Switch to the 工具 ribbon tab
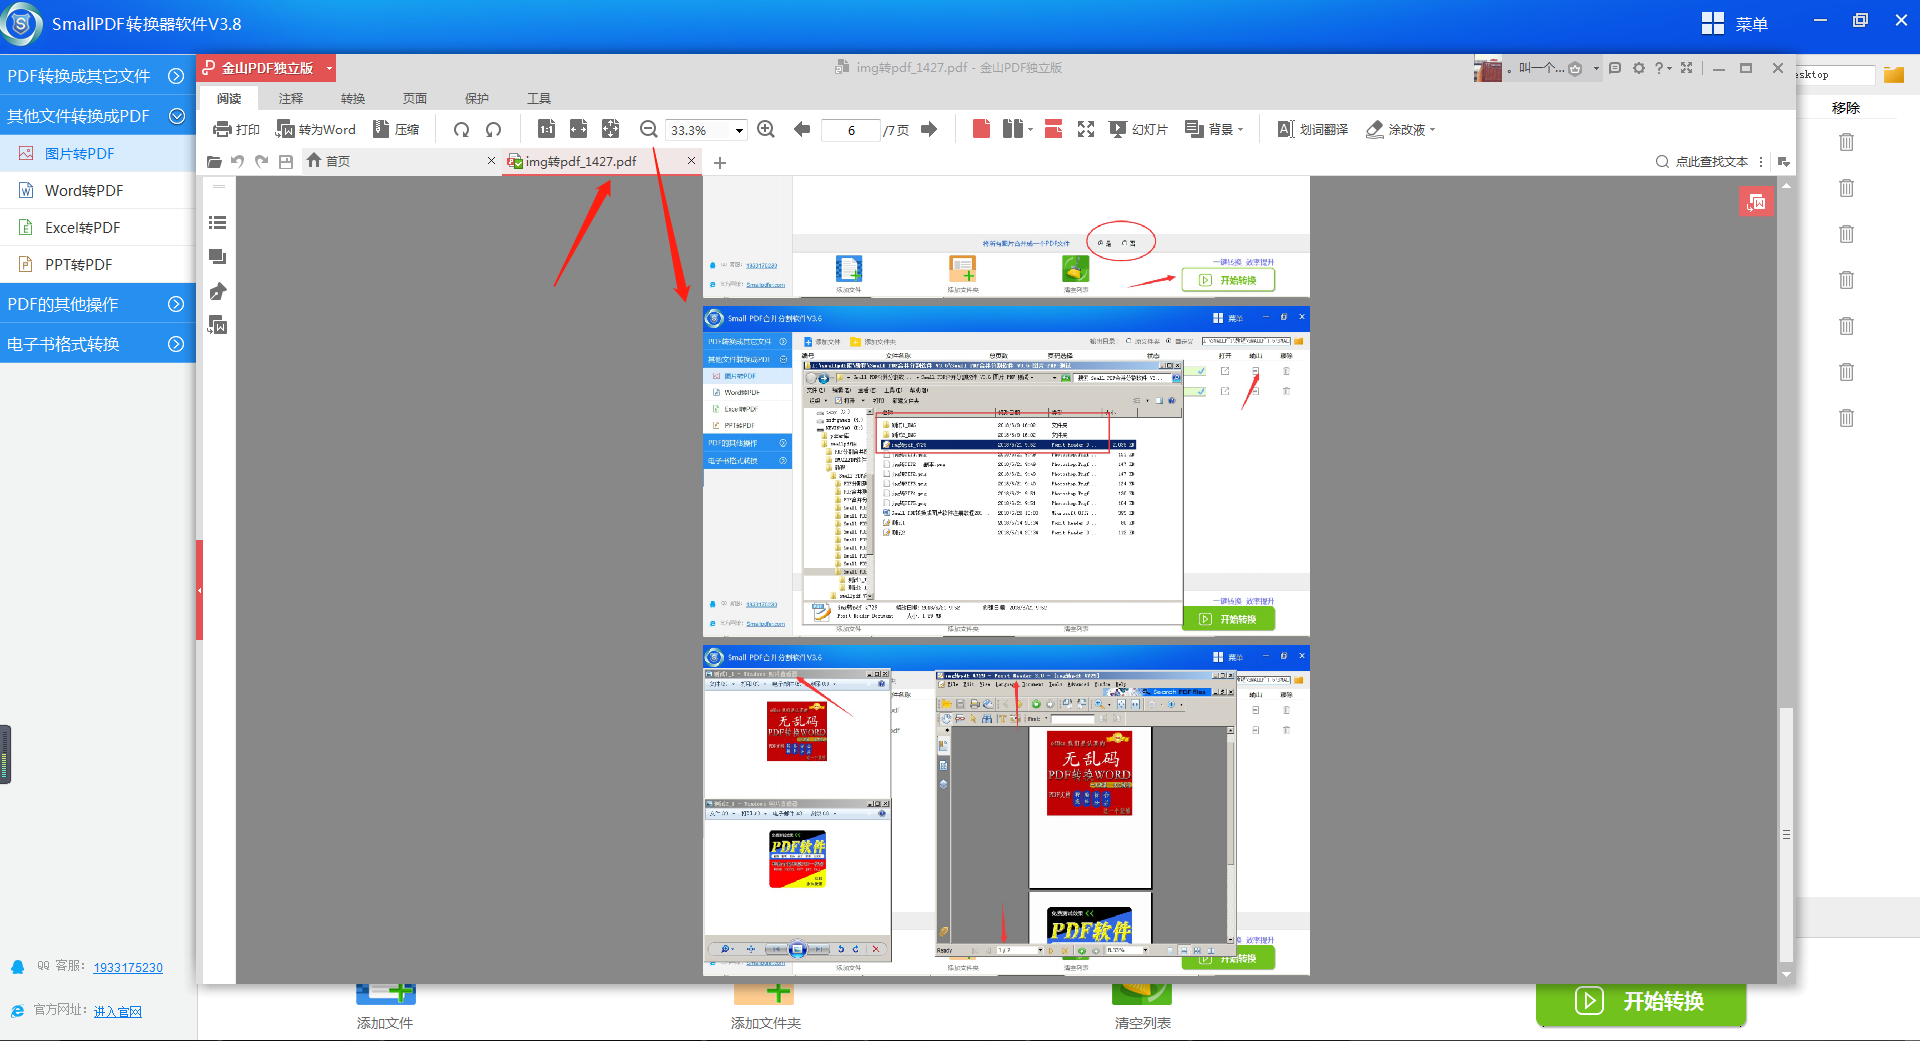This screenshot has width=1920, height=1041. (539, 98)
